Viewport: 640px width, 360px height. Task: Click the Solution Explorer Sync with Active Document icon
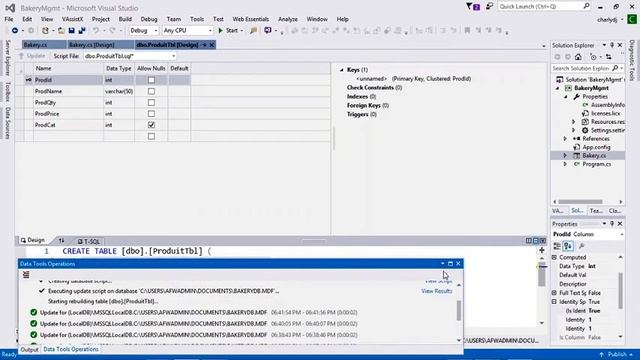tap(609, 57)
